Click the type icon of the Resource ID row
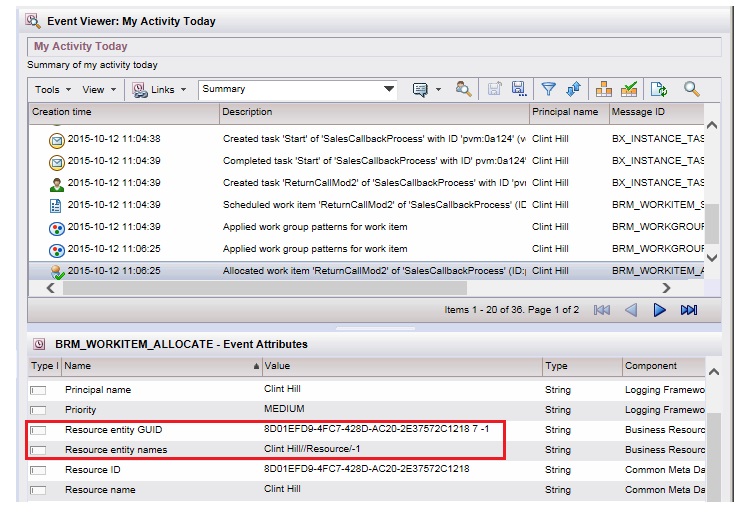 pos(38,470)
